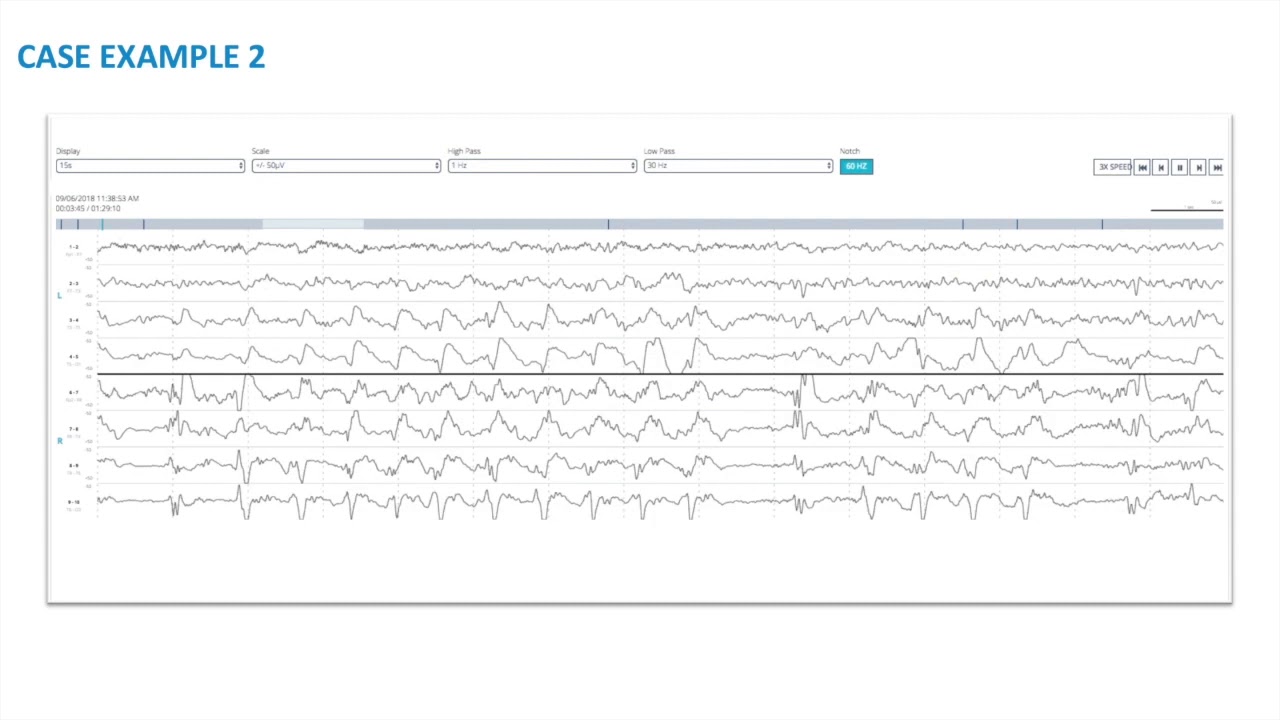Open the High Pass filter dropdown showing 1 Hz
This screenshot has width=1280, height=720.
pyautogui.click(x=542, y=165)
